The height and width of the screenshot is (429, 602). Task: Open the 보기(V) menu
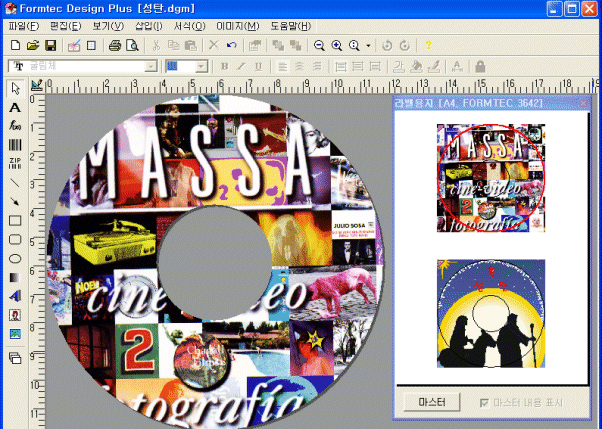coord(108,26)
